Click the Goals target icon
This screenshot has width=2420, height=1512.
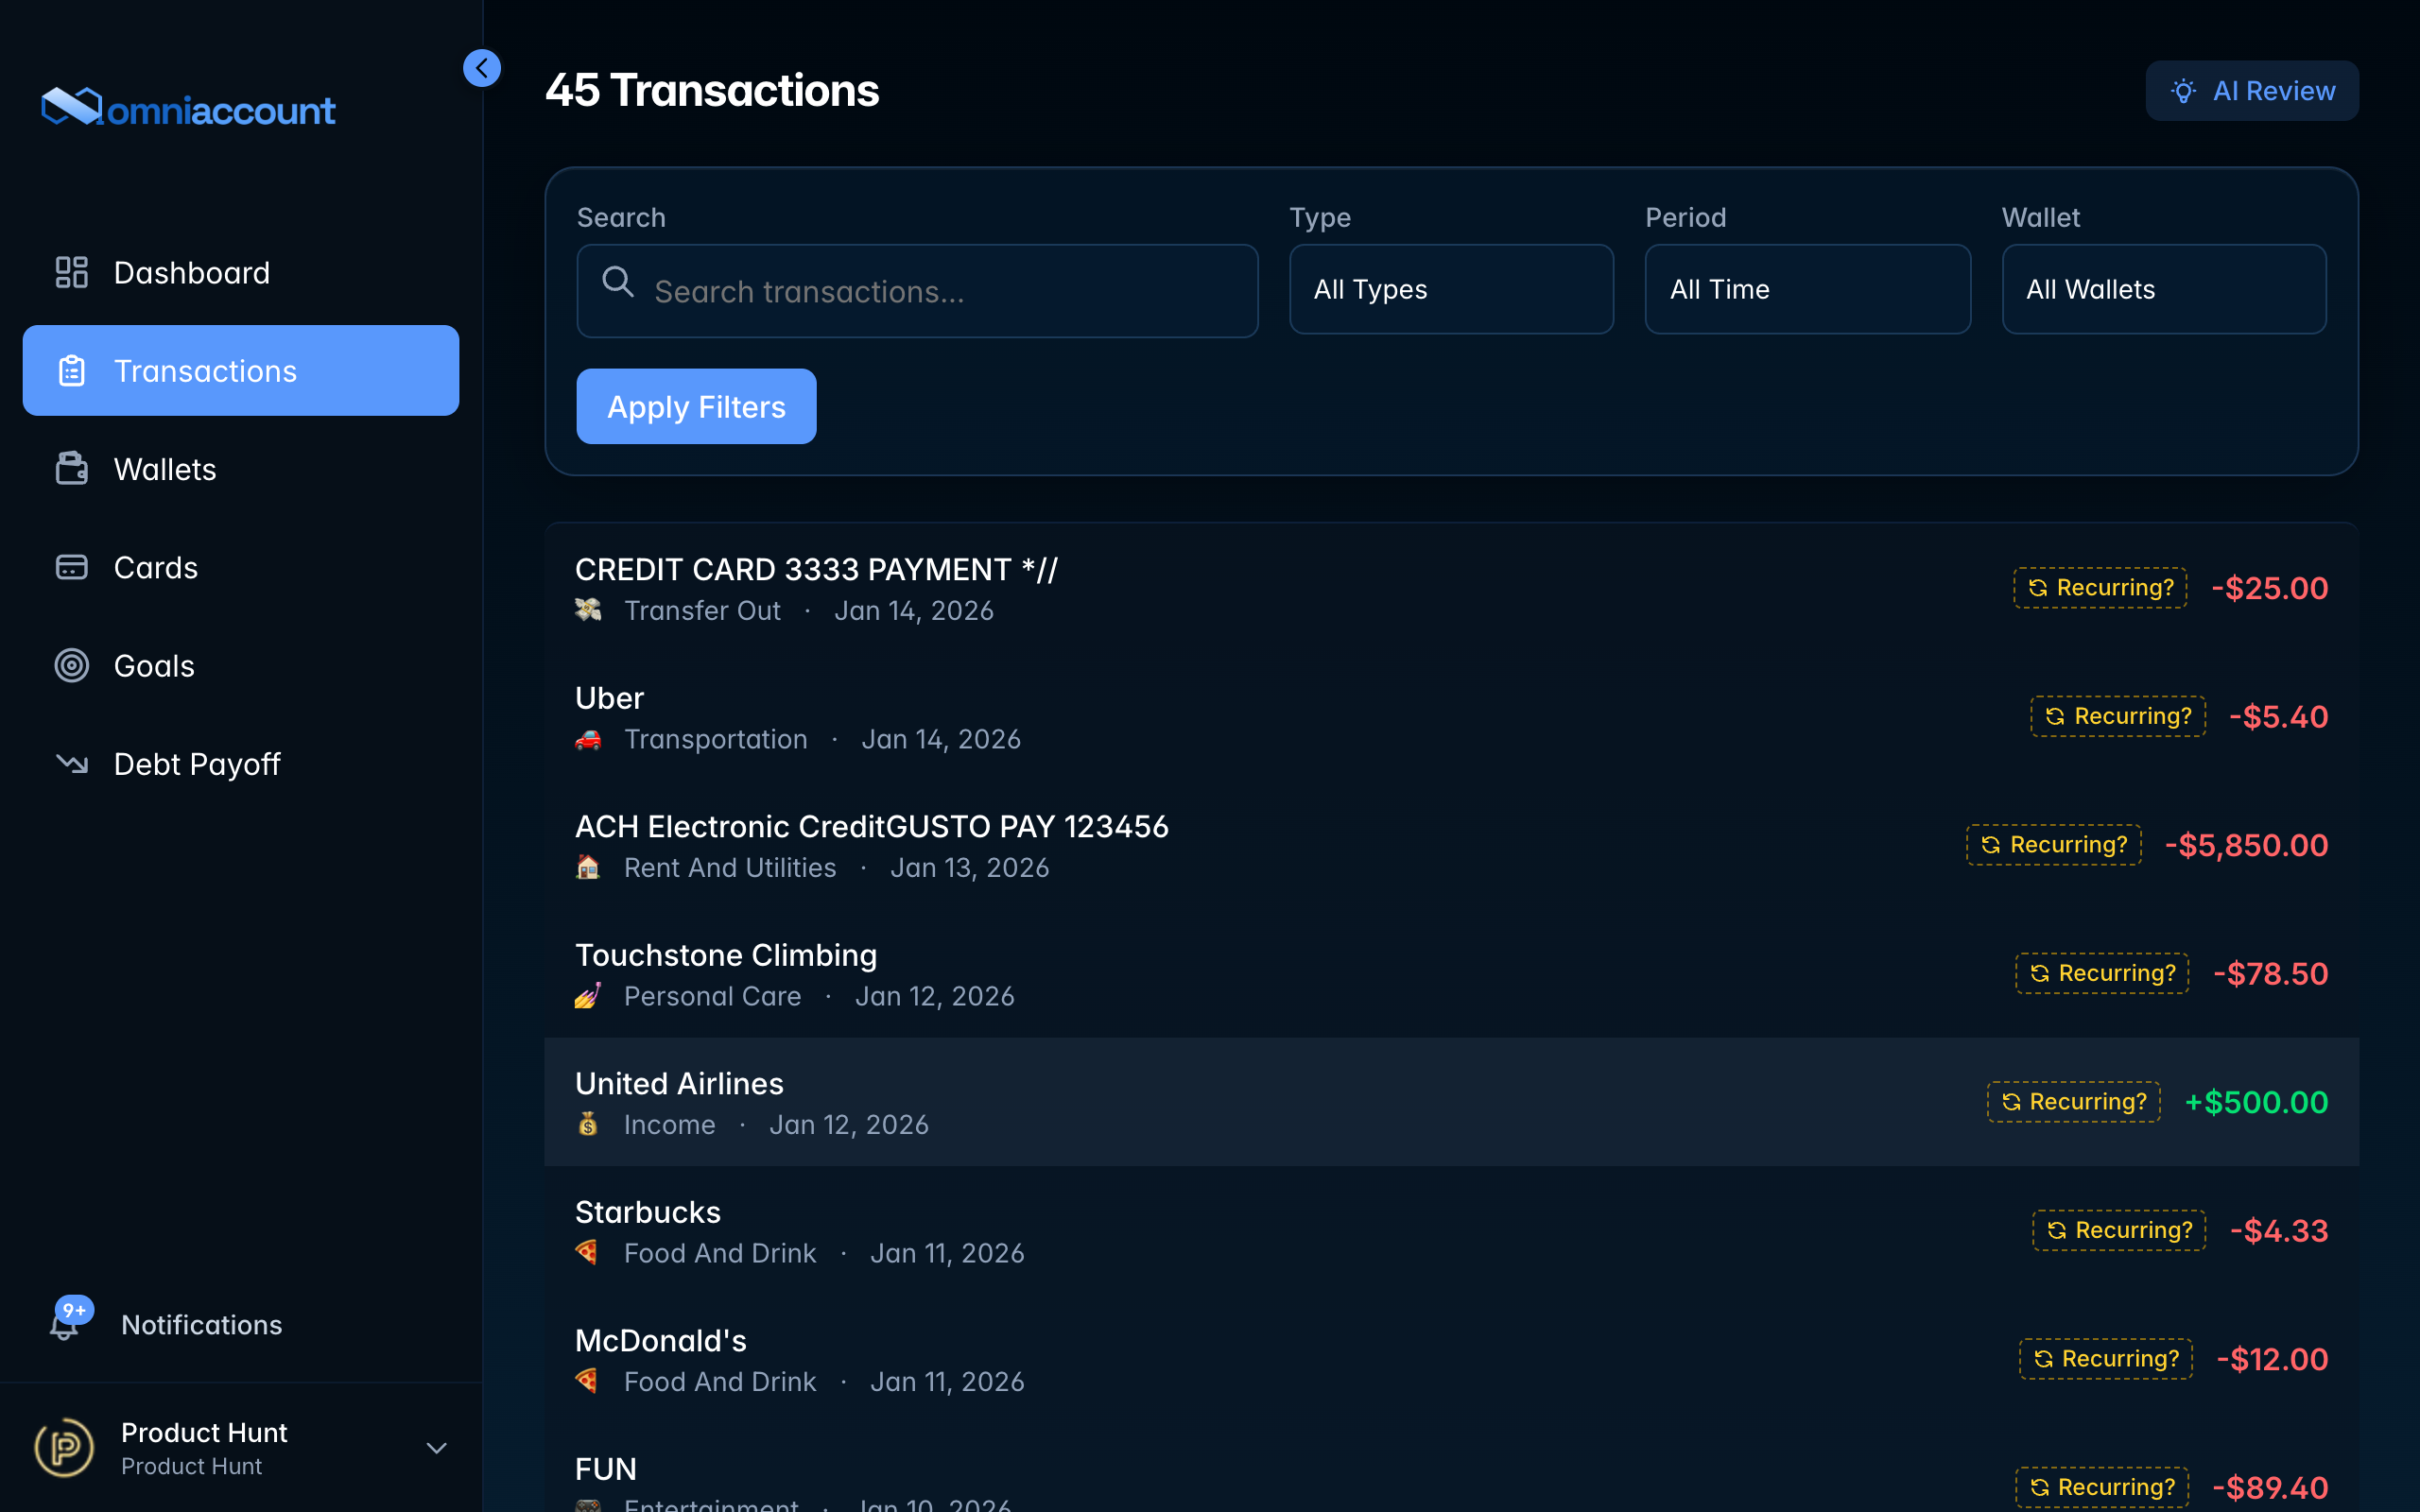[71, 665]
